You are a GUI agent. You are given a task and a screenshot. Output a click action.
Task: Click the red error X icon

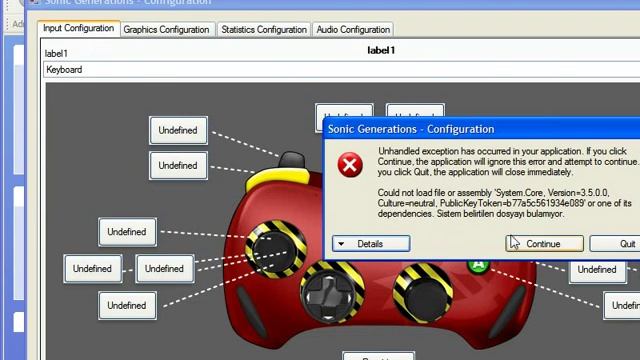[350, 165]
